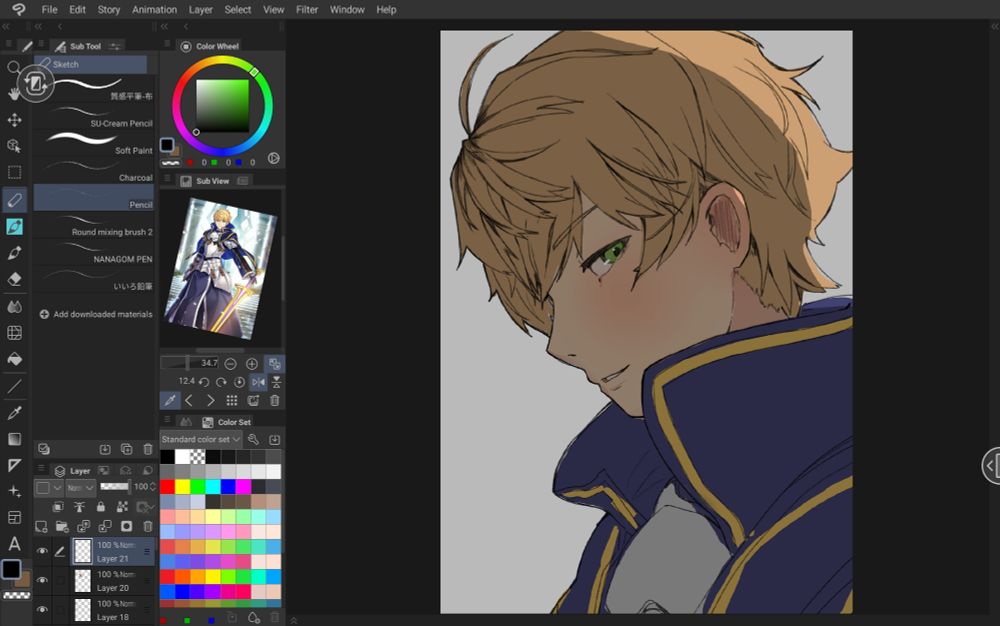
Task: Click the floating swap-device round button
Action: (35, 84)
